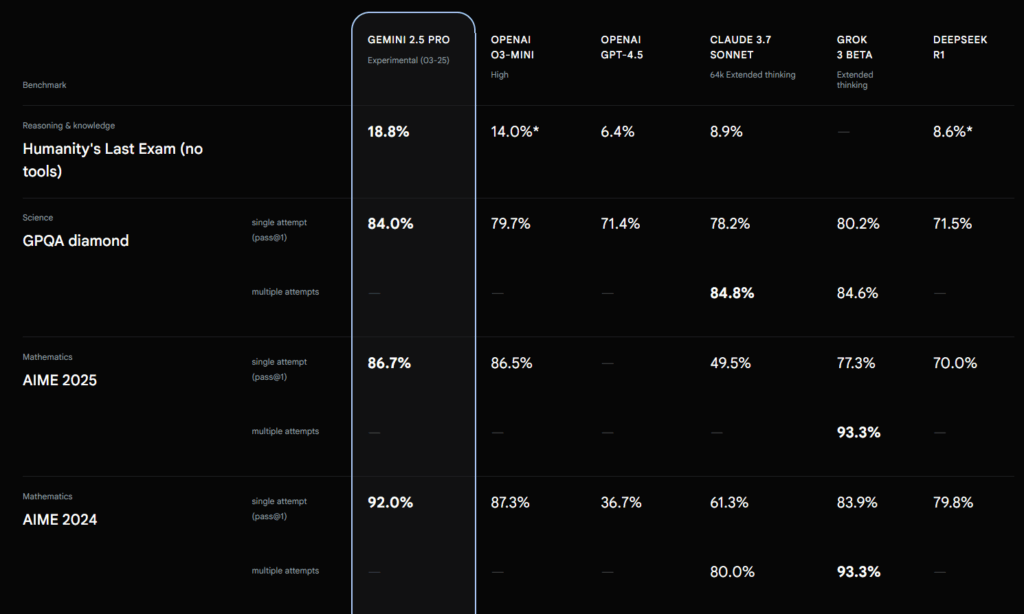Click the 86.7% AIME 2025 score

(389, 363)
